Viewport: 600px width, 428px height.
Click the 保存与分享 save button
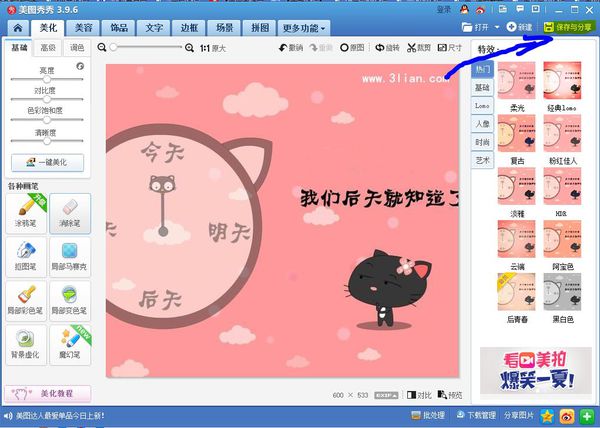(569, 27)
